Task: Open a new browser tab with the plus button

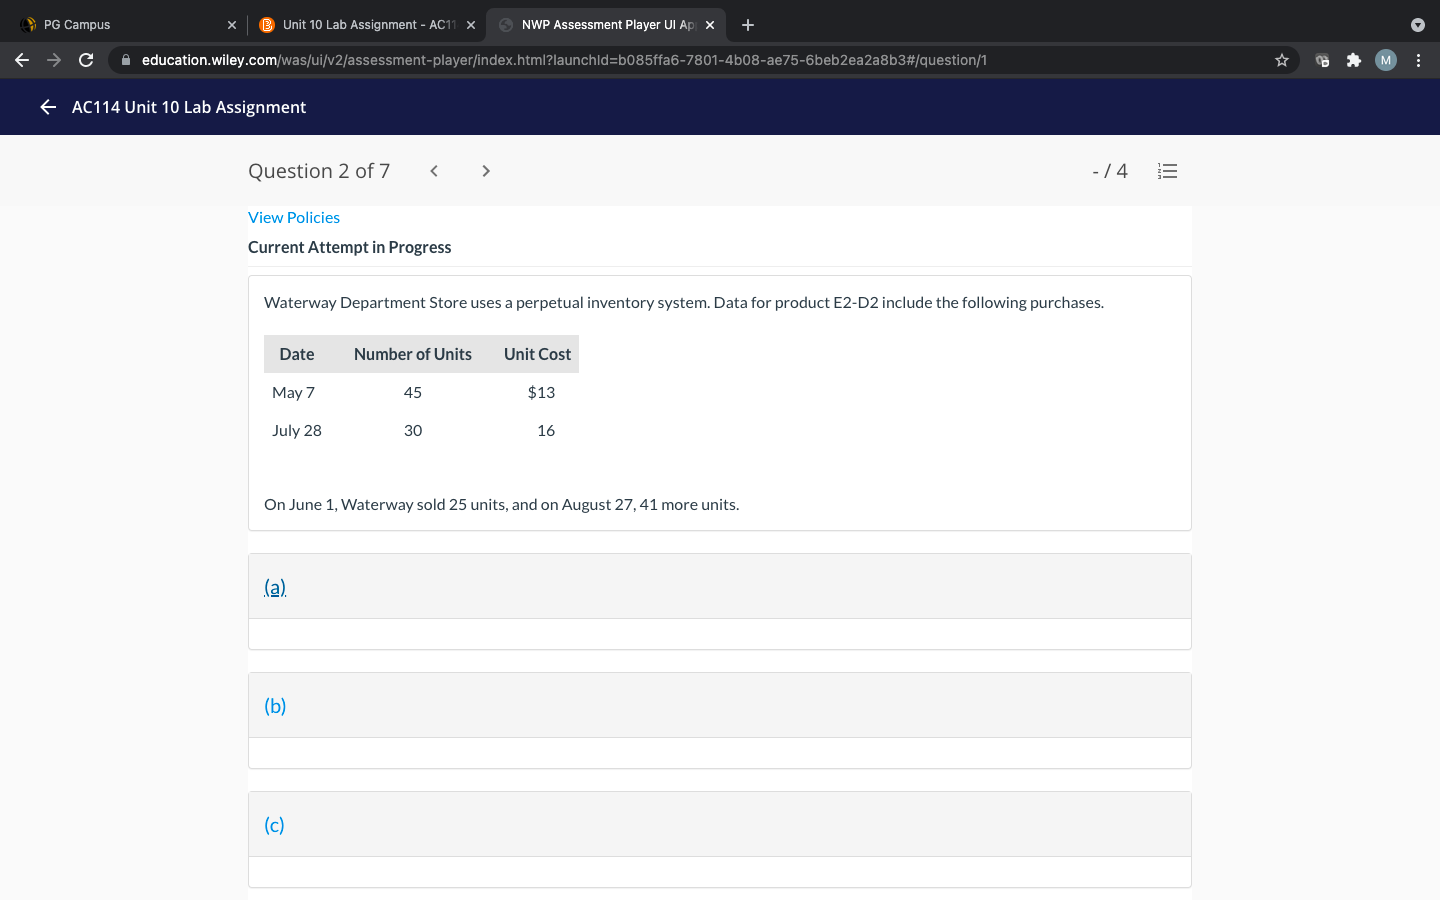Action: [748, 24]
